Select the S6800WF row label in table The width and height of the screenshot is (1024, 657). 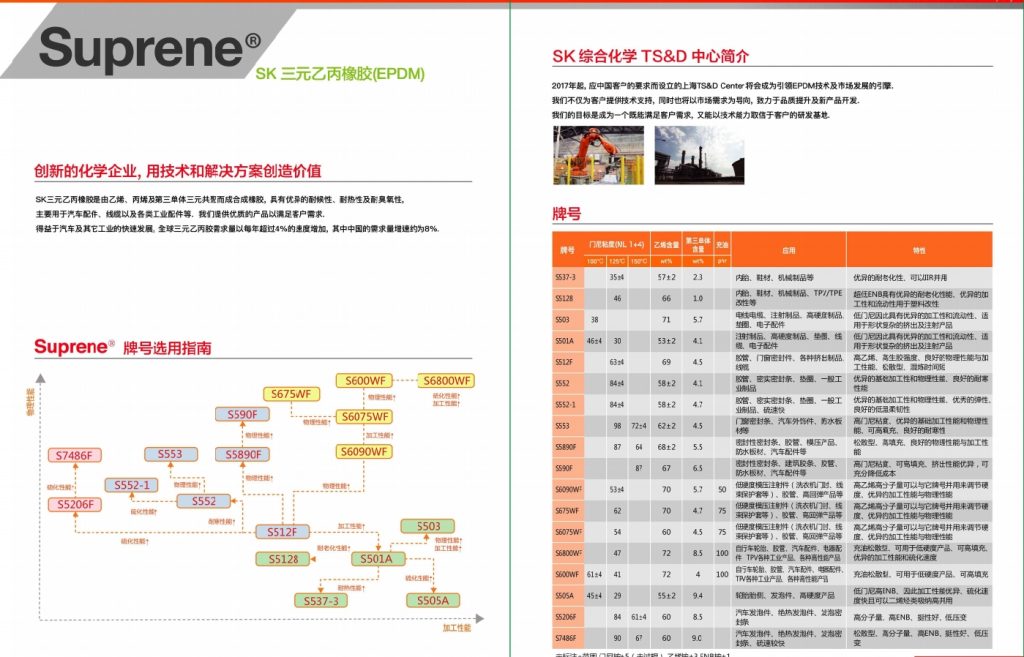[568, 553]
